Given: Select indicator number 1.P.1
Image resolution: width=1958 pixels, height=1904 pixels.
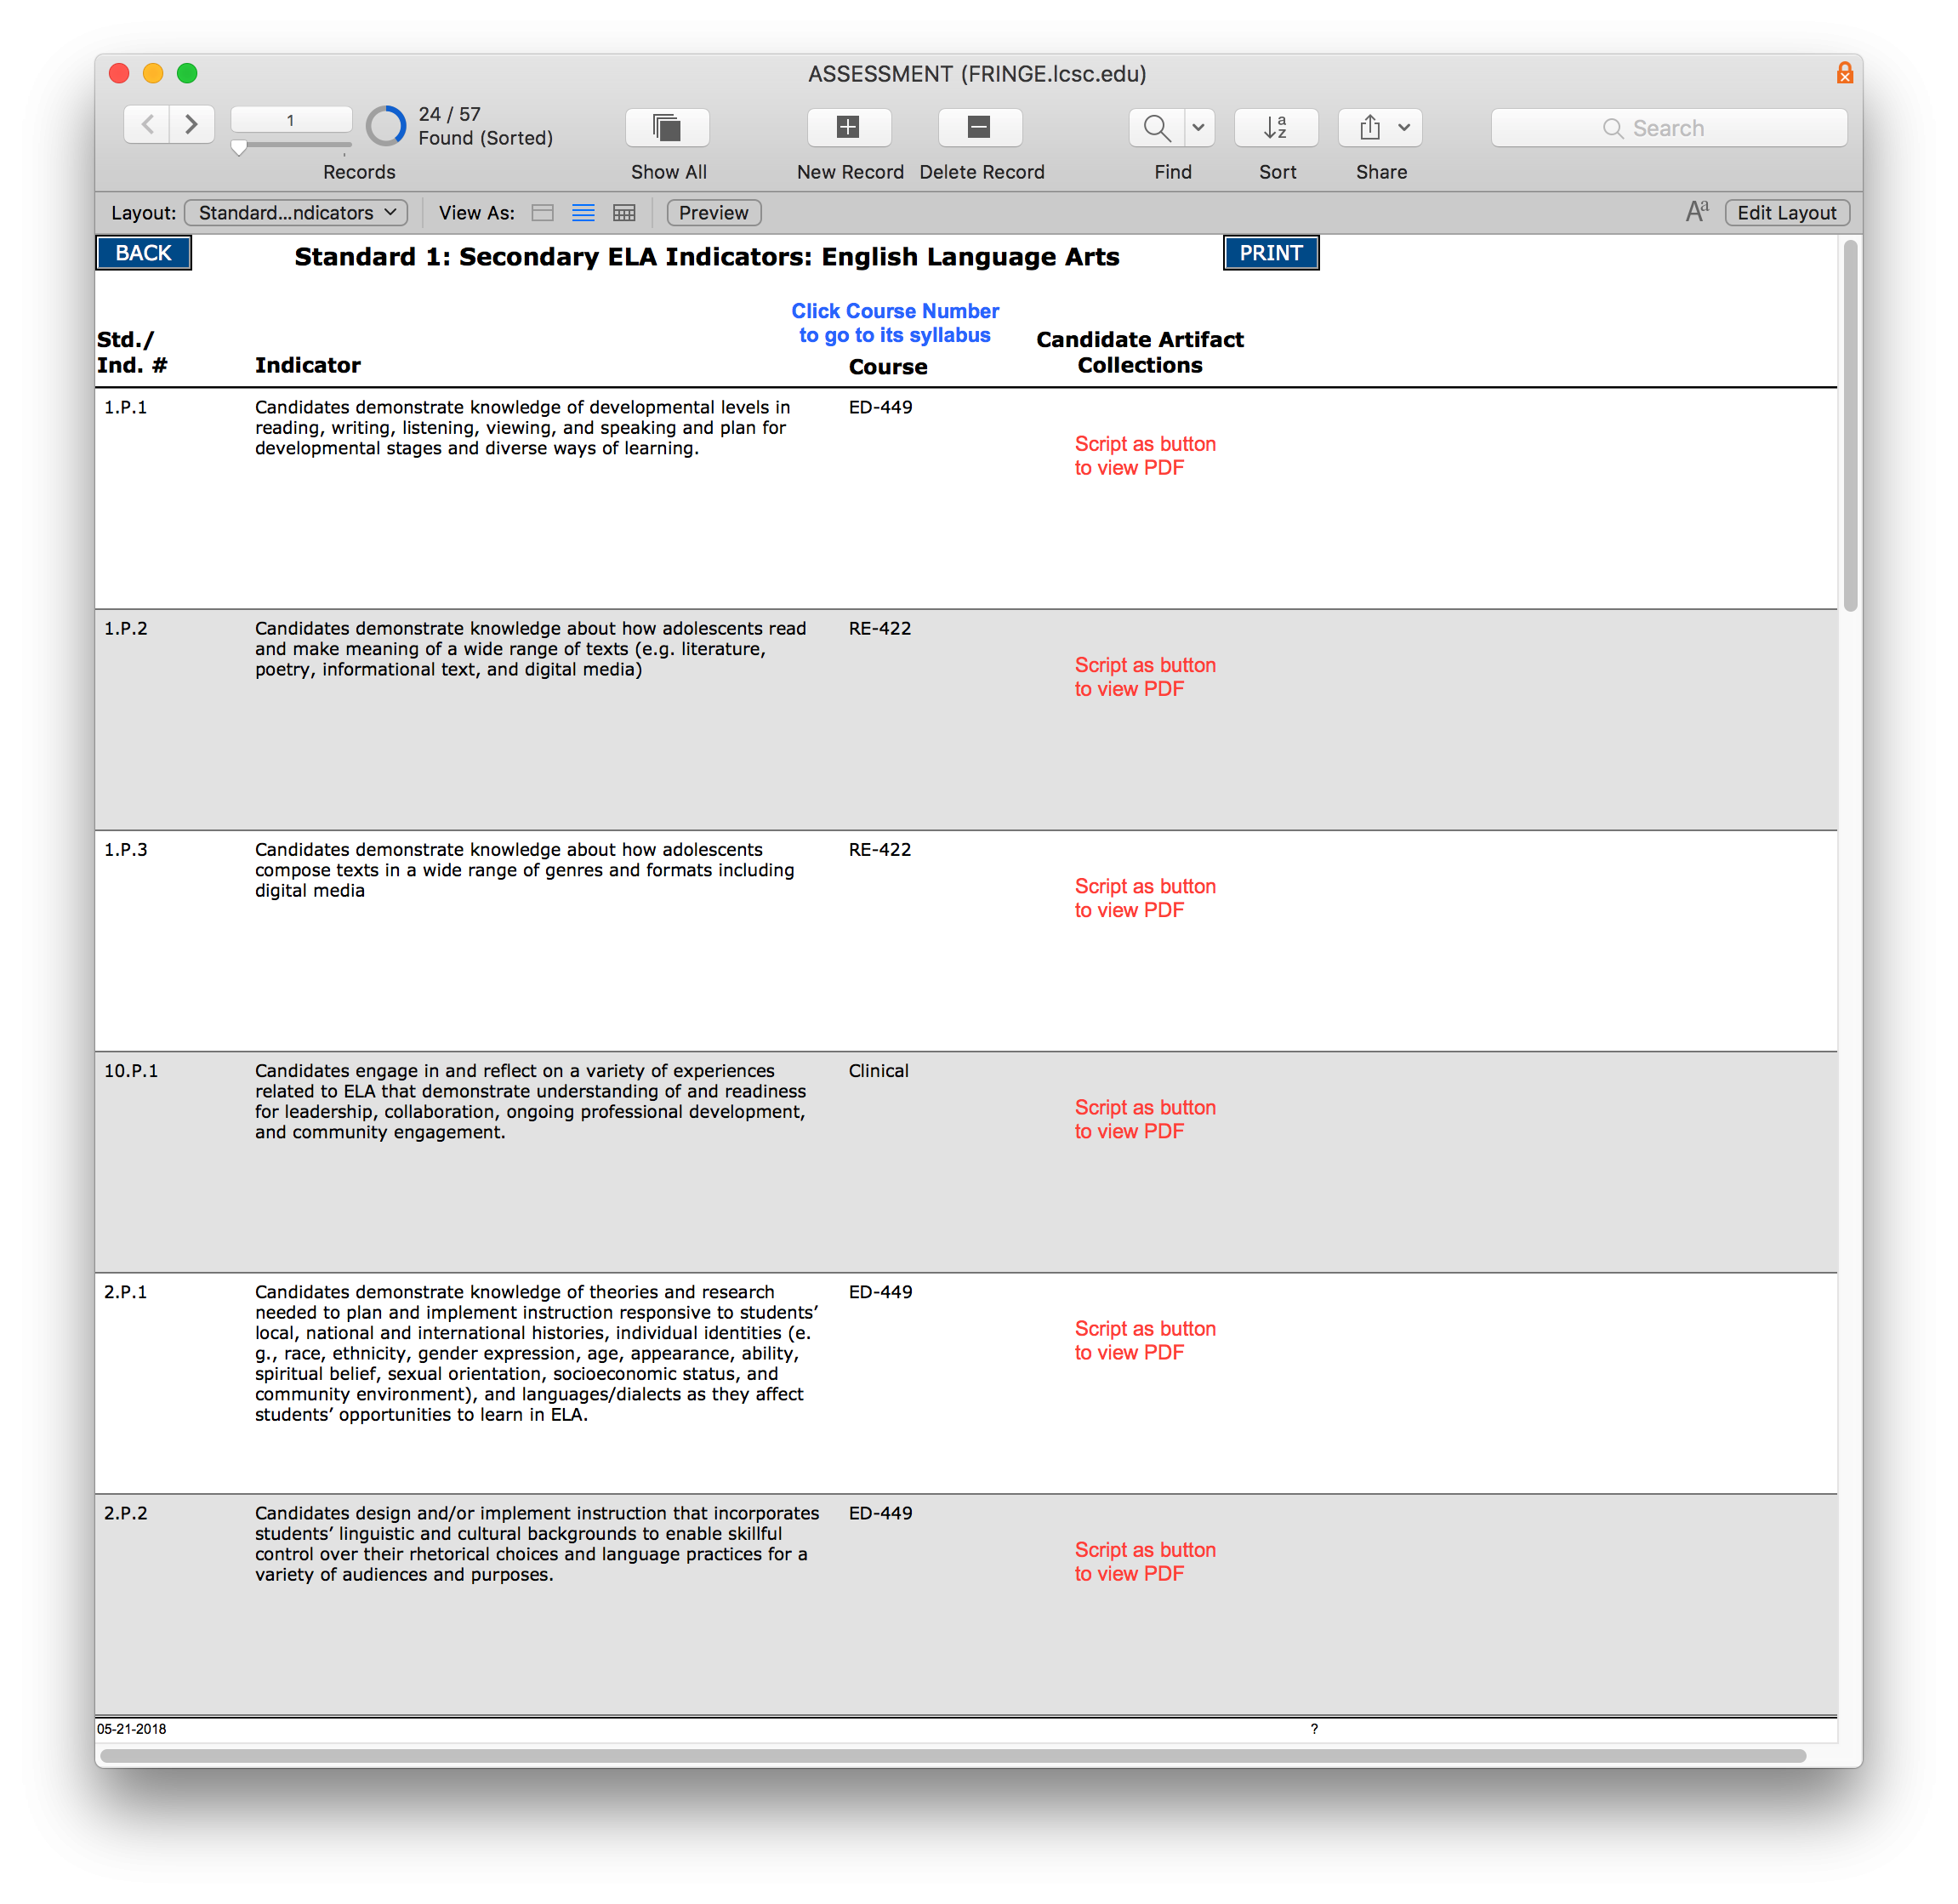Looking at the screenshot, I should [125, 407].
